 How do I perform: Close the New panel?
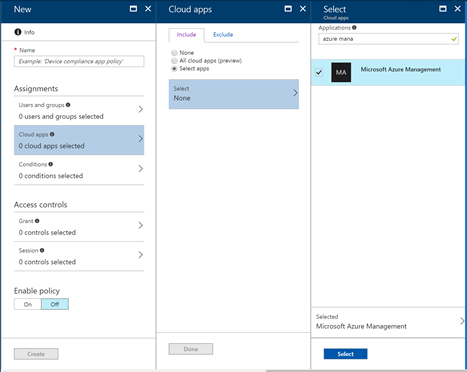tap(148, 9)
